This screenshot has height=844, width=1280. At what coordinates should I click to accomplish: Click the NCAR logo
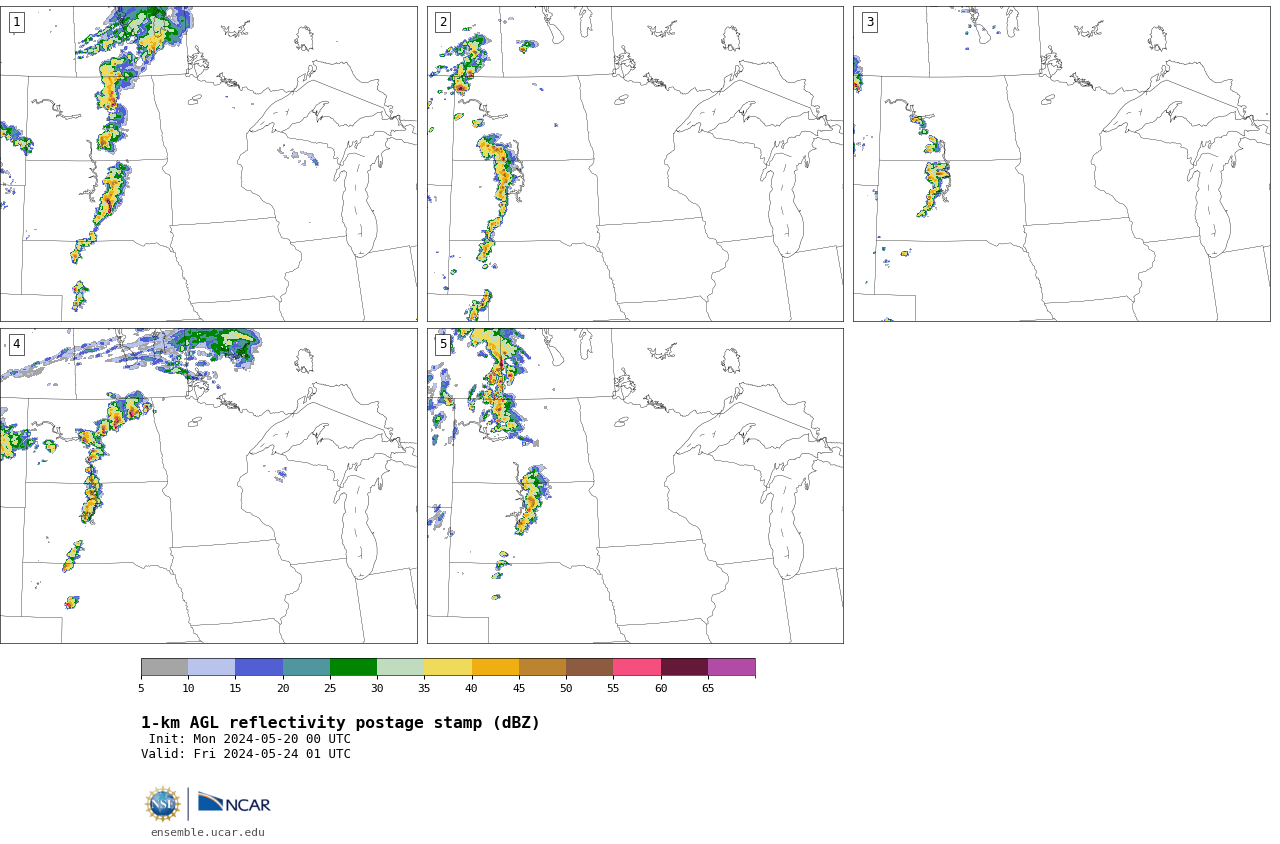point(234,803)
